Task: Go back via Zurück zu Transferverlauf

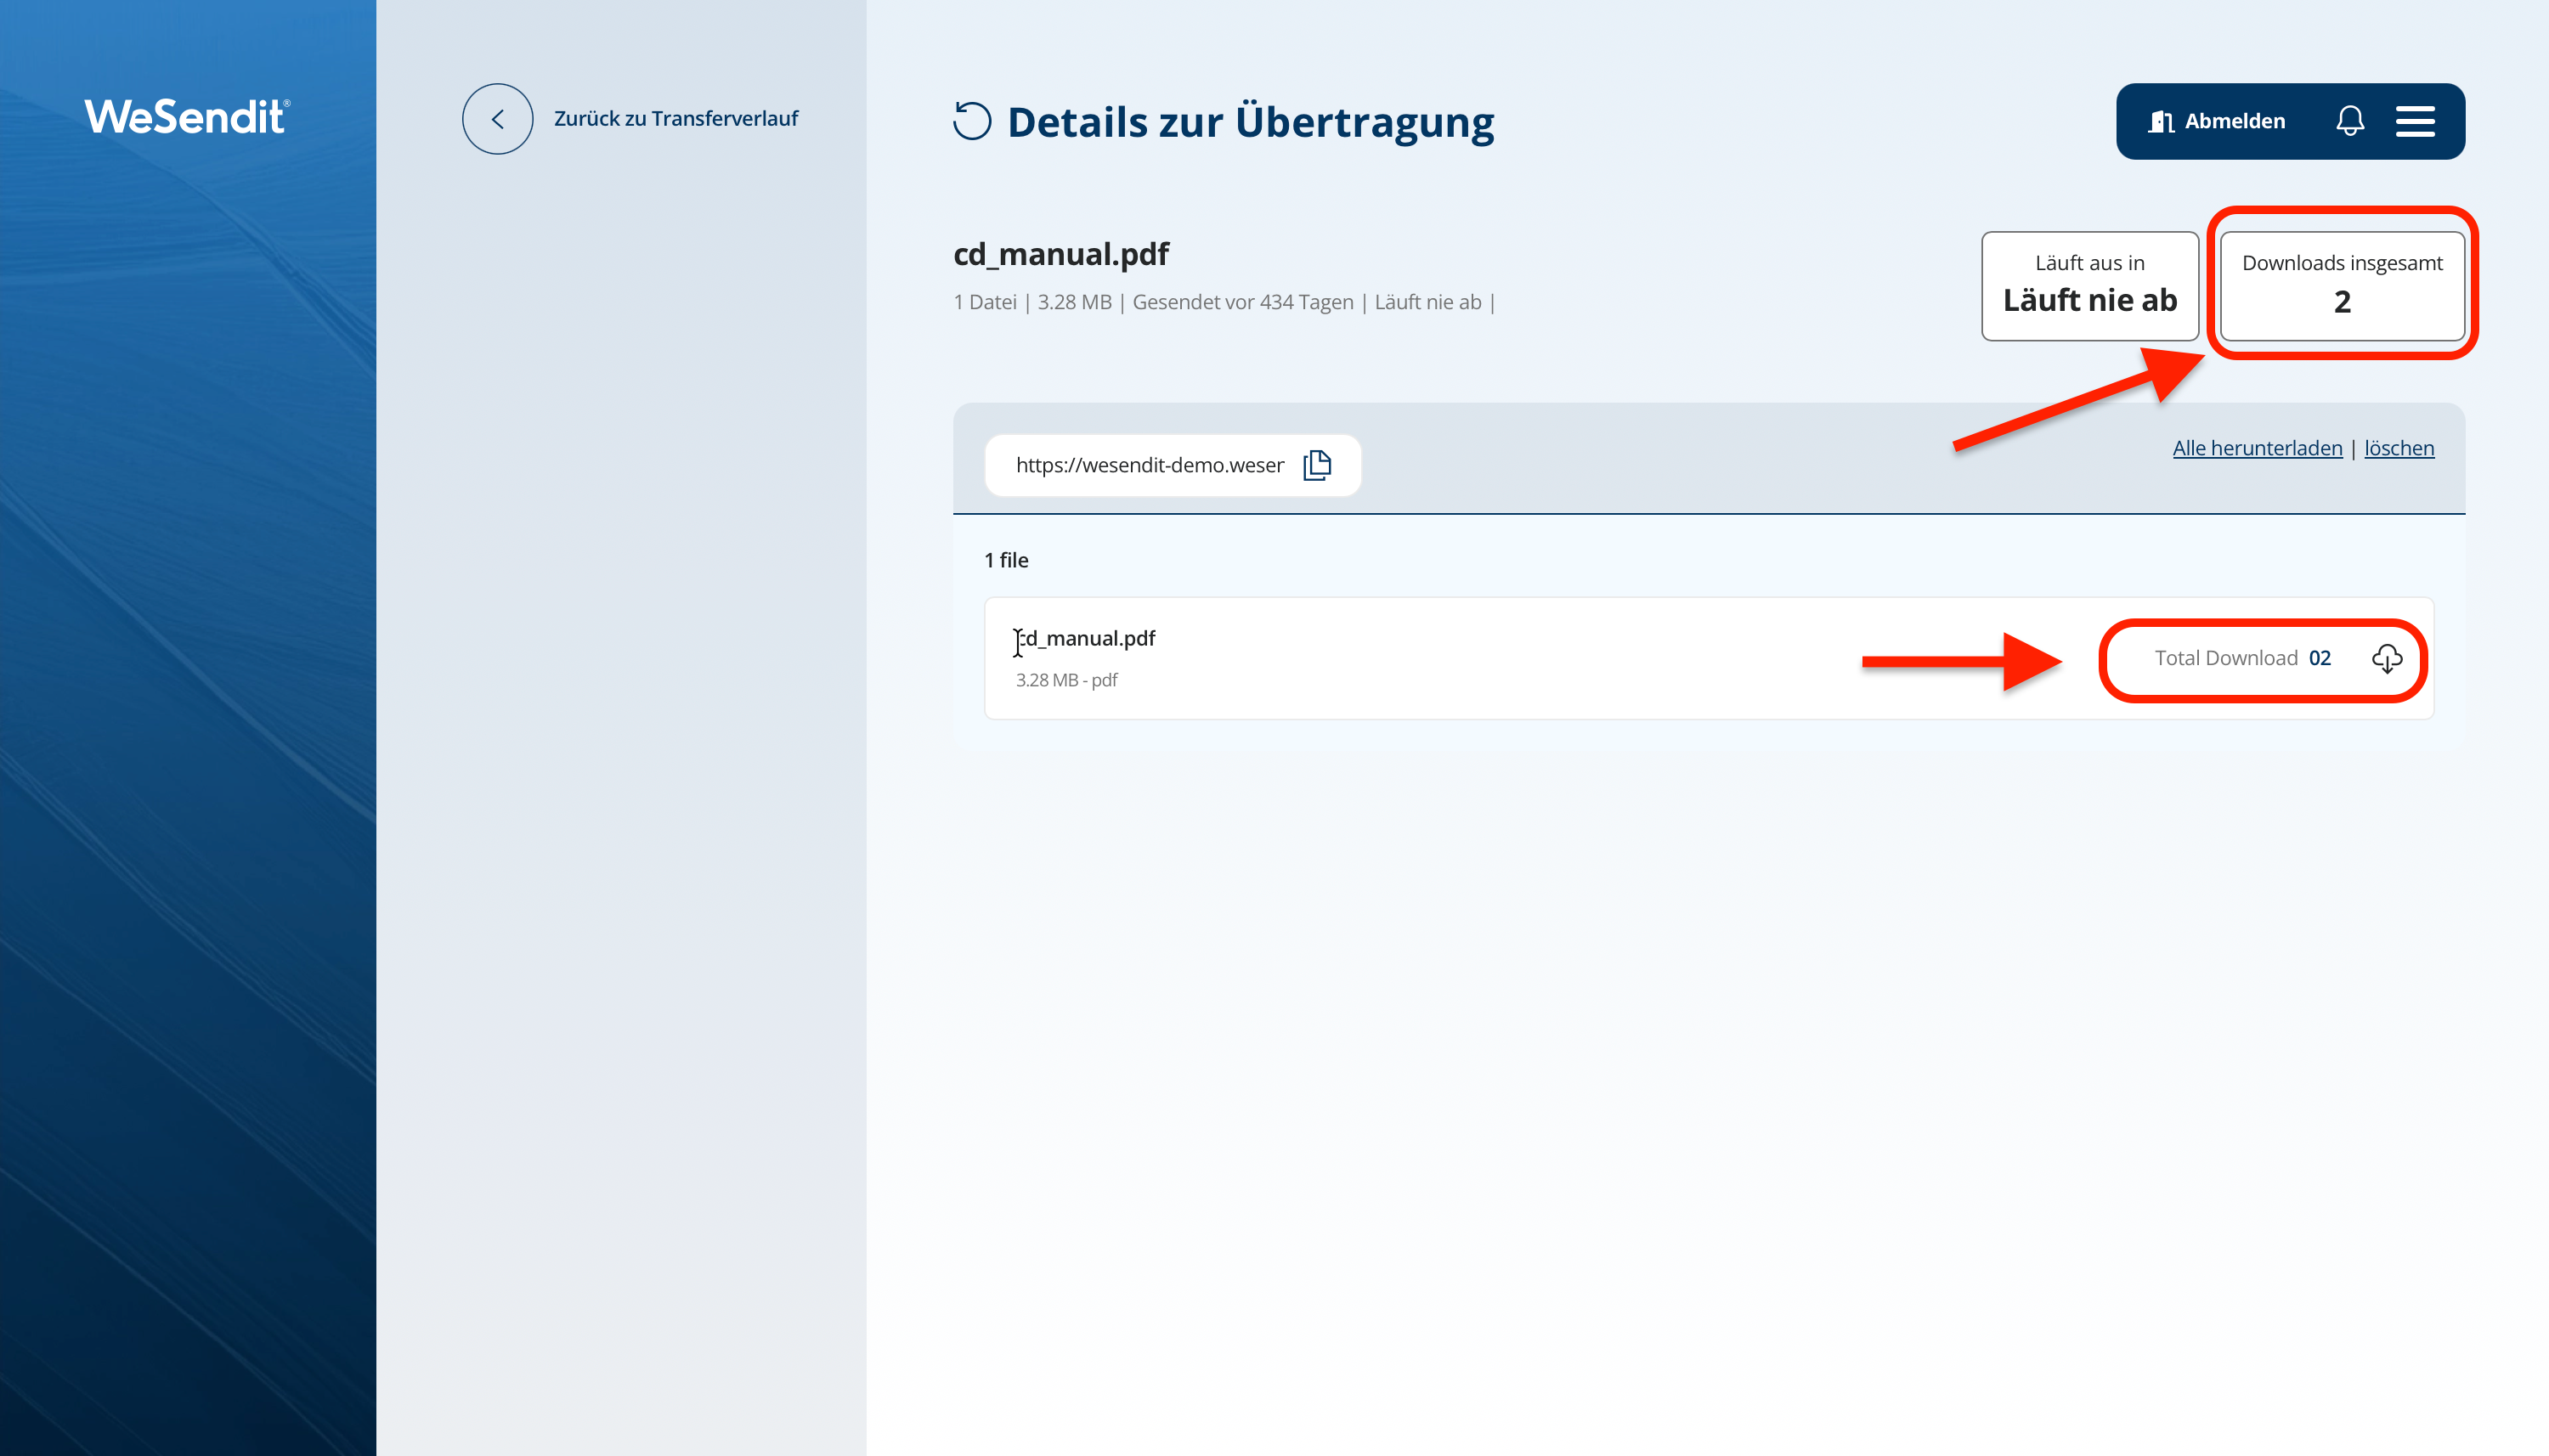Action: coord(676,119)
